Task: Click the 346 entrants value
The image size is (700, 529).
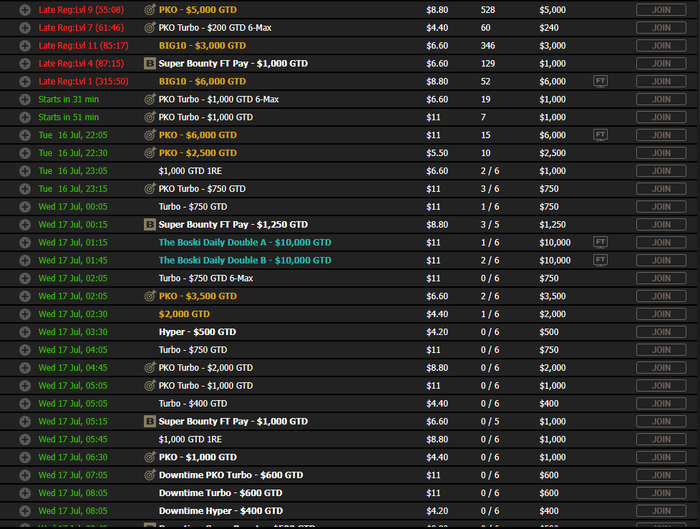Action: click(488, 46)
